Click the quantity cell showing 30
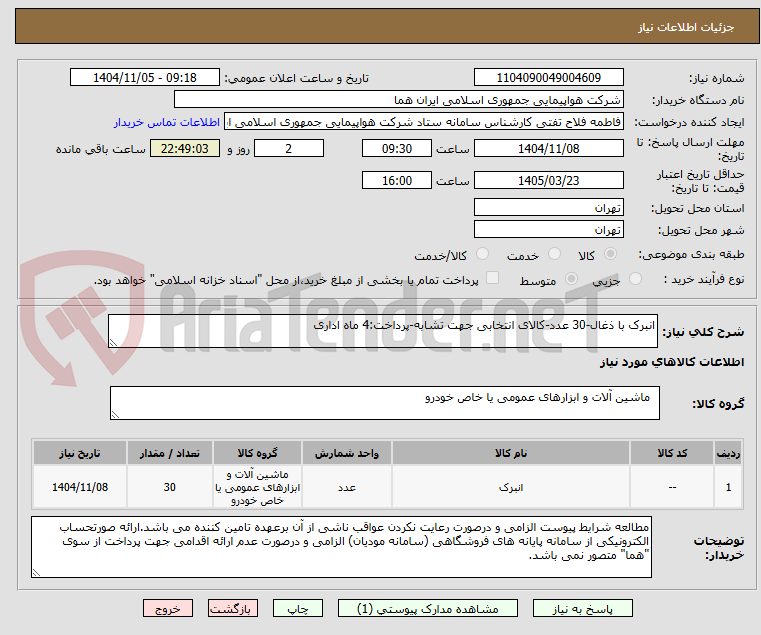The width and height of the screenshot is (761, 635). click(169, 487)
